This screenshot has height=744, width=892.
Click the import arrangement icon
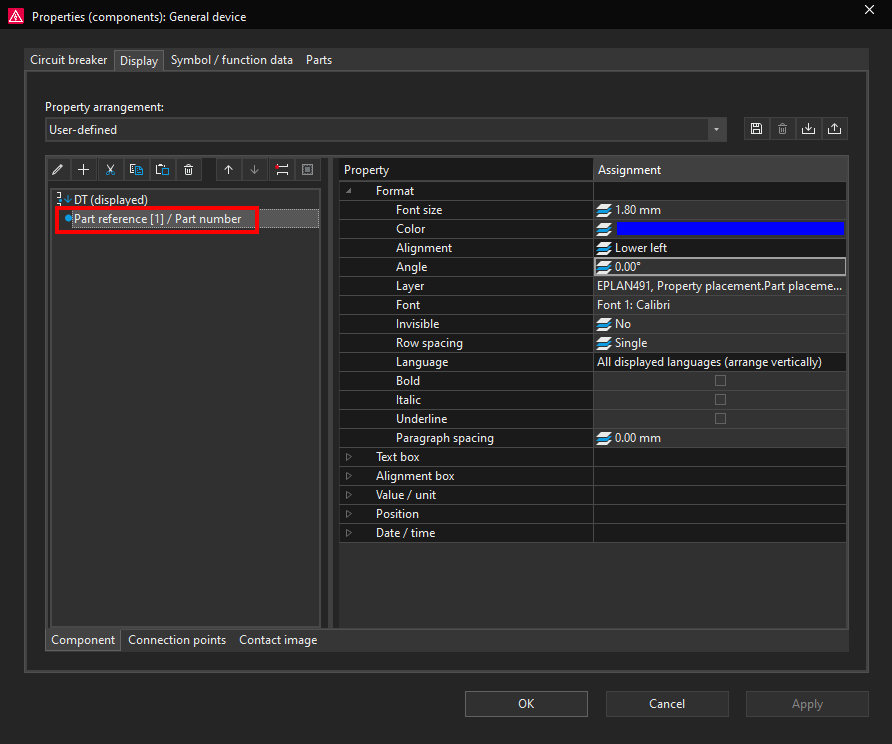[x=808, y=129]
